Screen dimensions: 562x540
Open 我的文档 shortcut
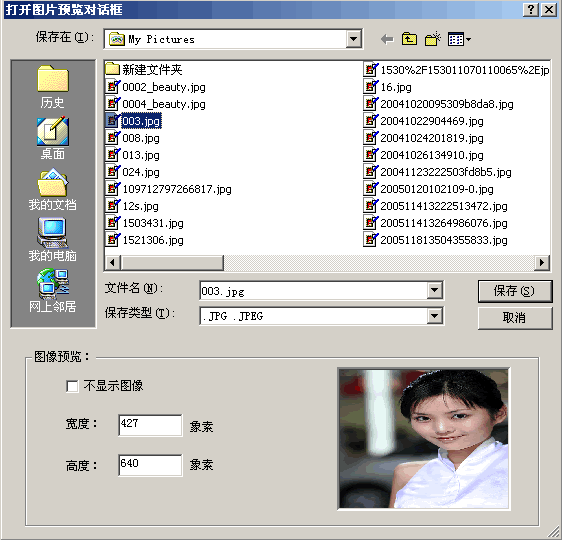point(53,189)
